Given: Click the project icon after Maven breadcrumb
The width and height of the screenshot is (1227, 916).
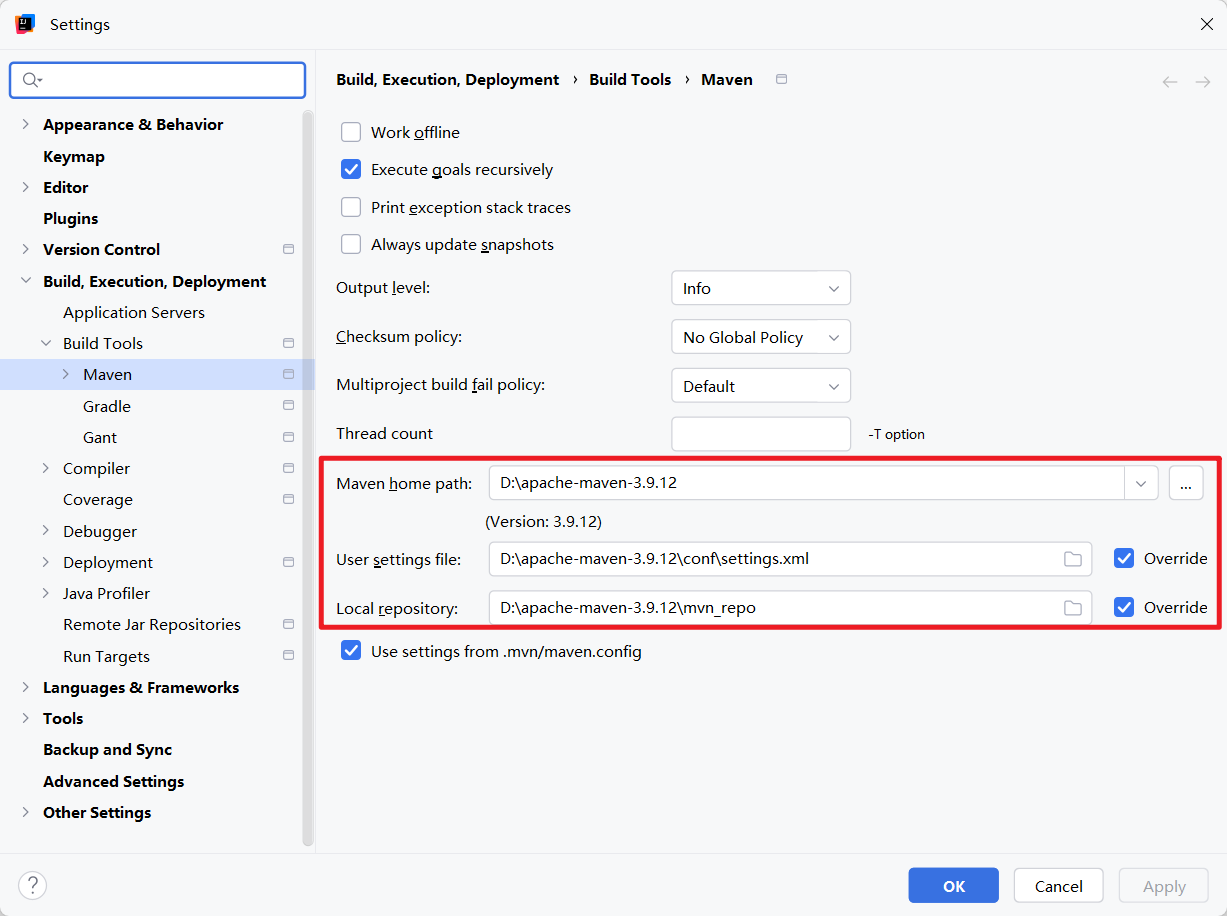Looking at the screenshot, I should pyautogui.click(x=782, y=79).
